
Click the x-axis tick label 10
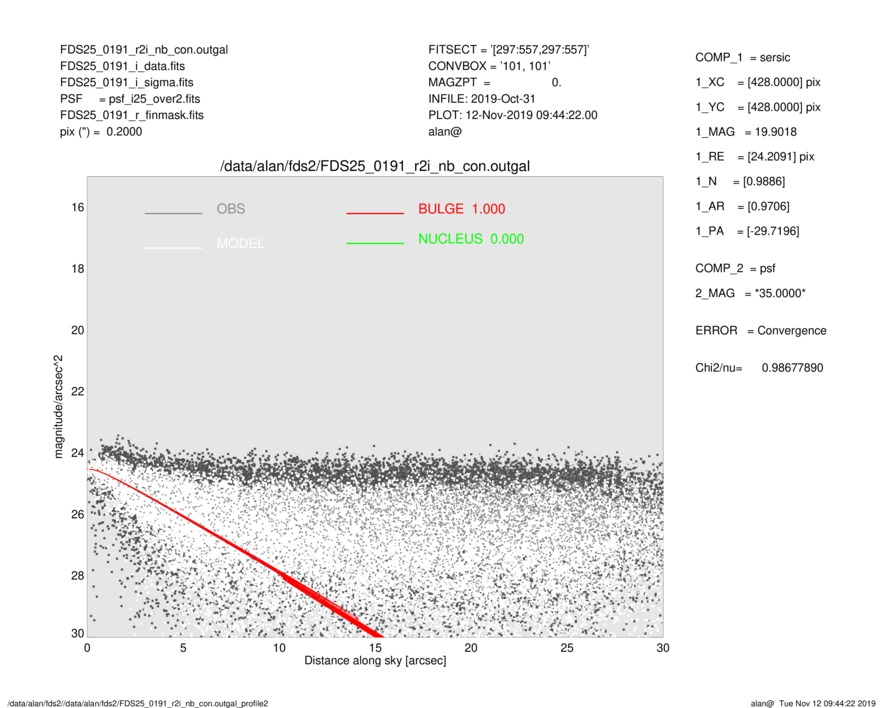279,648
